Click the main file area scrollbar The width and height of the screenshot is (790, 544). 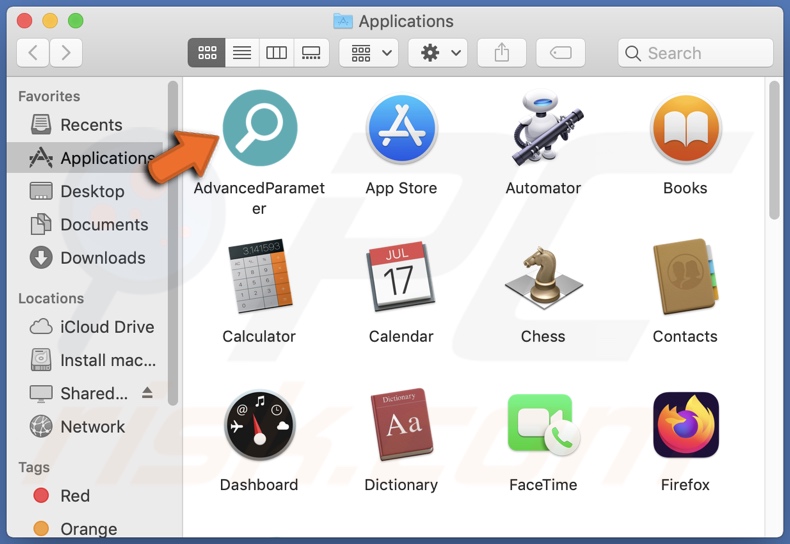click(774, 150)
